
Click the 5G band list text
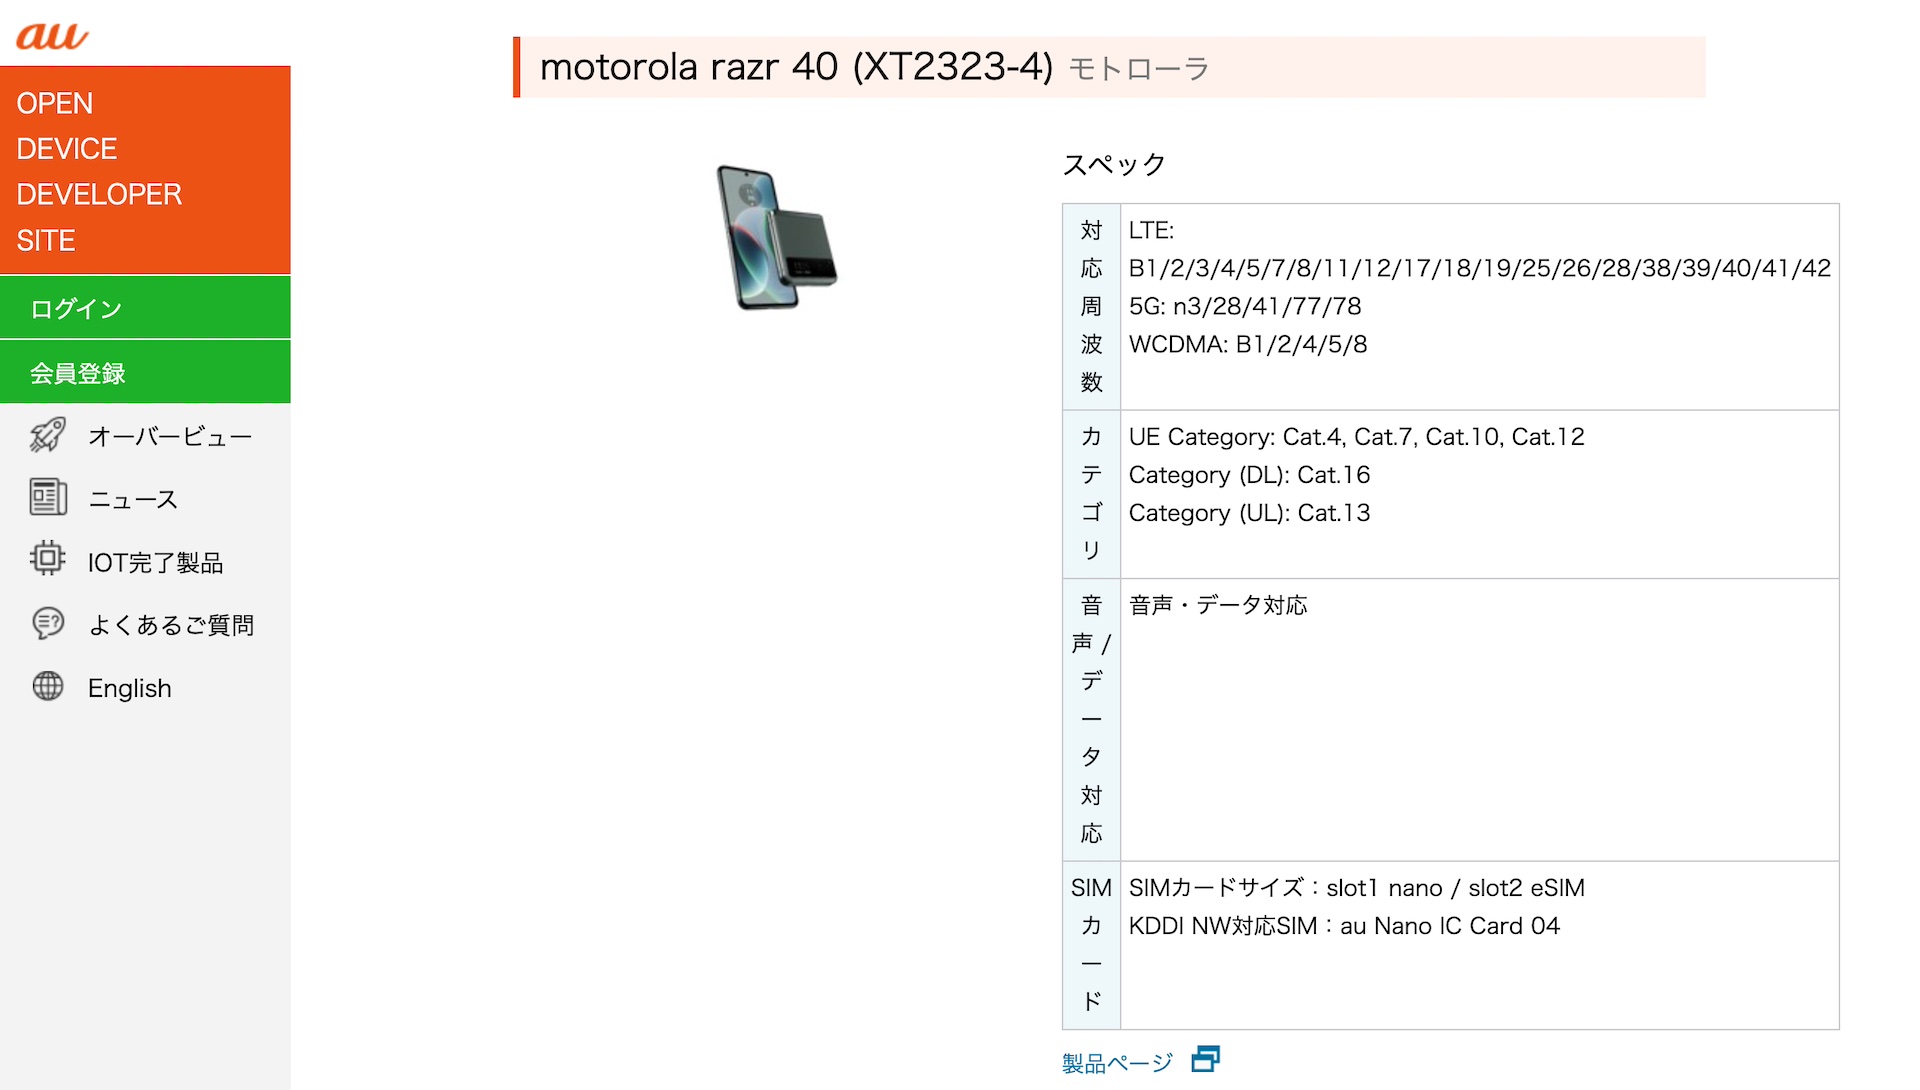pyautogui.click(x=1245, y=306)
